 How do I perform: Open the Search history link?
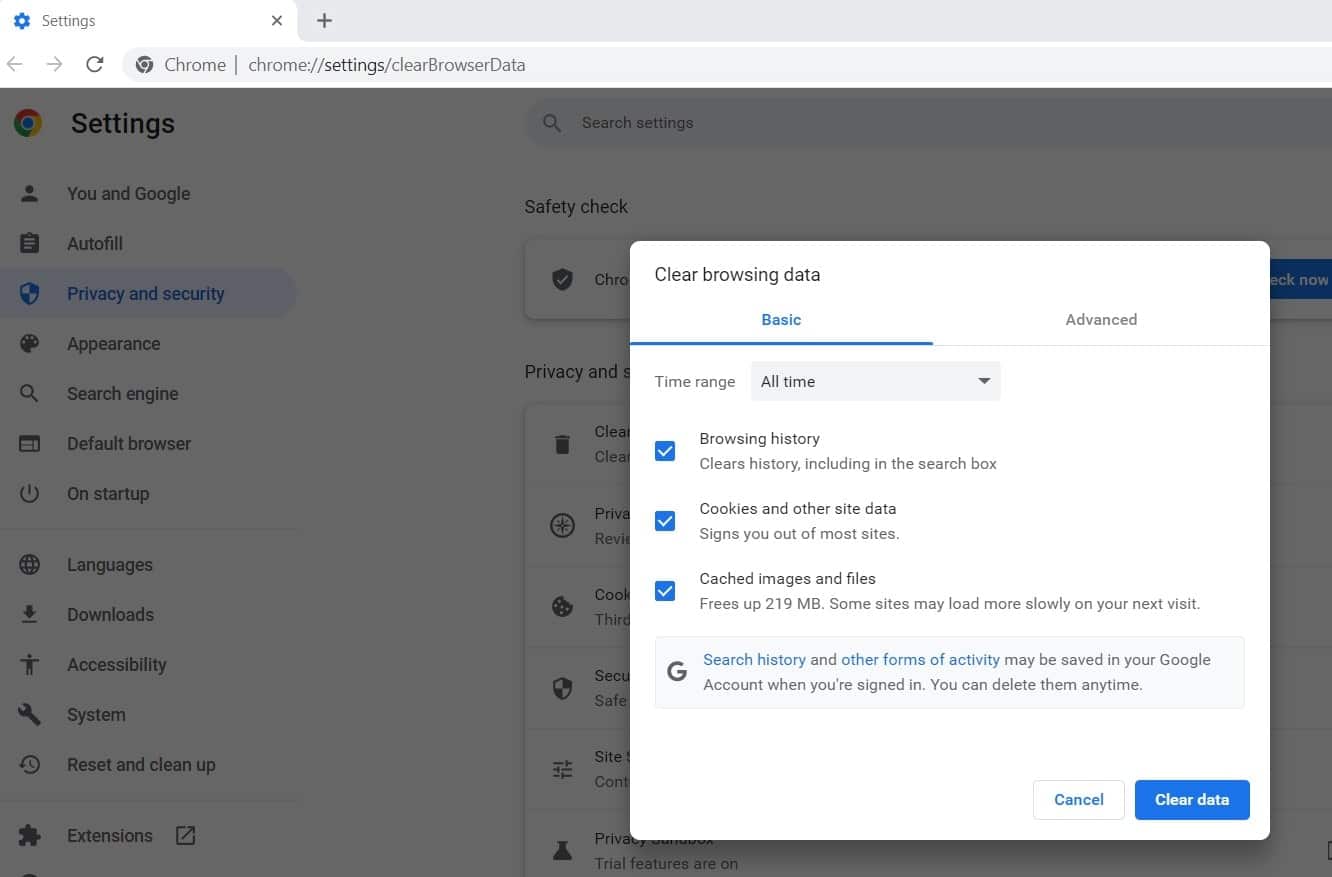[754, 660]
